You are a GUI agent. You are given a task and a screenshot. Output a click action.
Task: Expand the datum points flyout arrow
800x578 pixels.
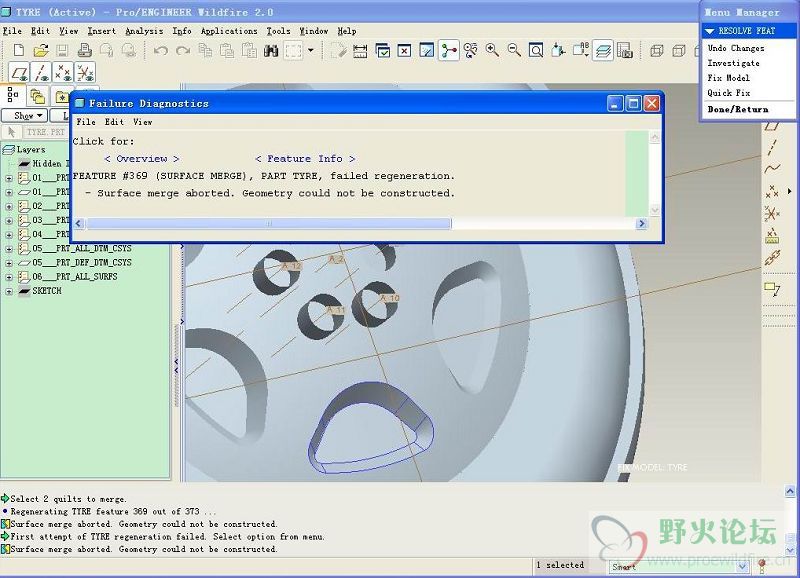(x=789, y=191)
